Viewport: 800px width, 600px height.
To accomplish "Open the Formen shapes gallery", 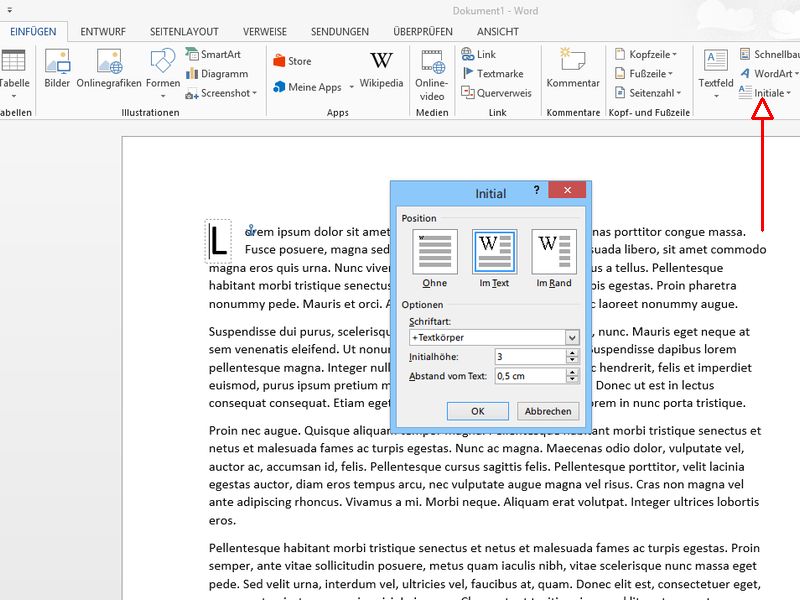I will [x=163, y=72].
